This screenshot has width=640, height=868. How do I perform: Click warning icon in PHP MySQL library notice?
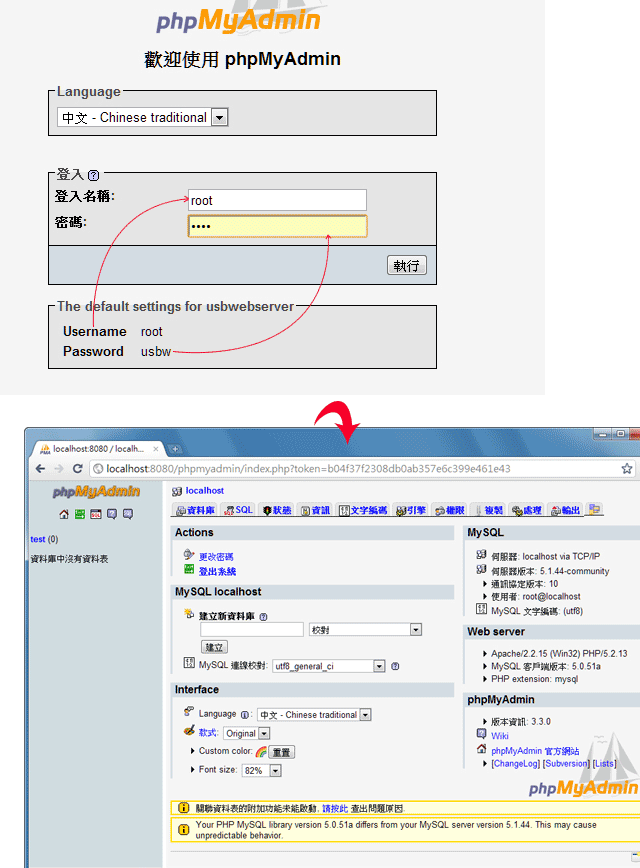coord(183,829)
